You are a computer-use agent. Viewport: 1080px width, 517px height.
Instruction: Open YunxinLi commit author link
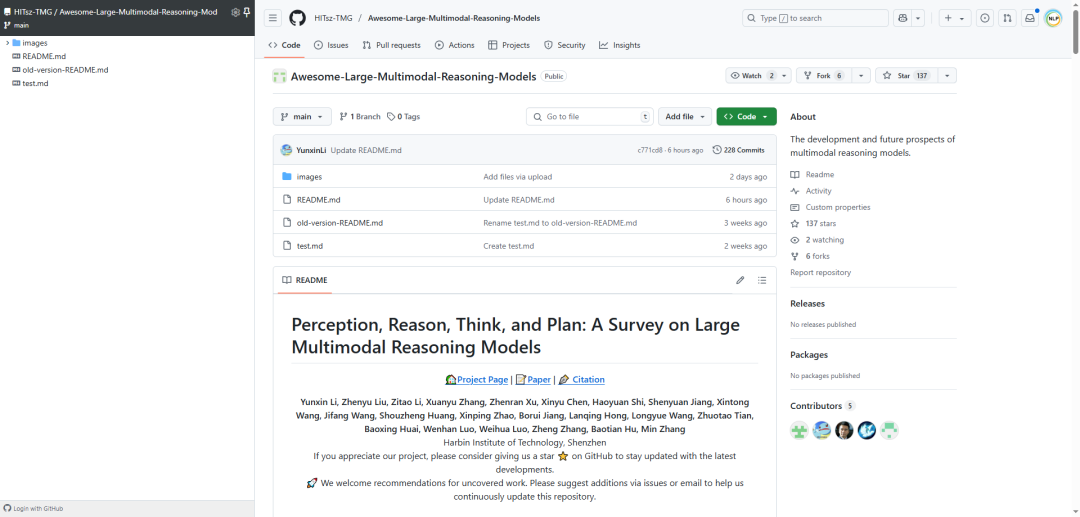point(311,150)
